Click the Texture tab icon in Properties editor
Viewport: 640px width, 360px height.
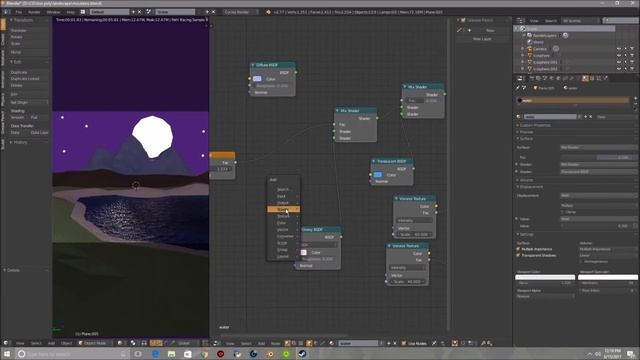(x=592, y=78)
